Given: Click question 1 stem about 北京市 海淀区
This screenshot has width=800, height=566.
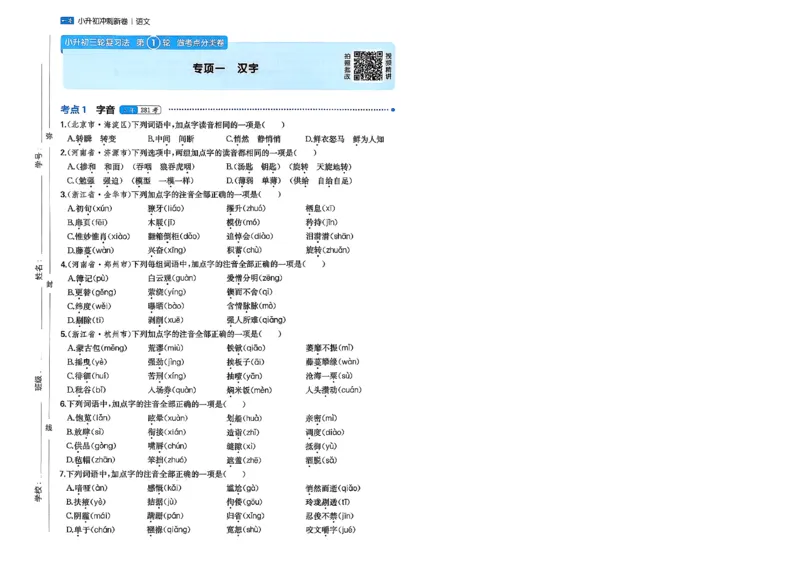Looking at the screenshot, I should (172, 125).
